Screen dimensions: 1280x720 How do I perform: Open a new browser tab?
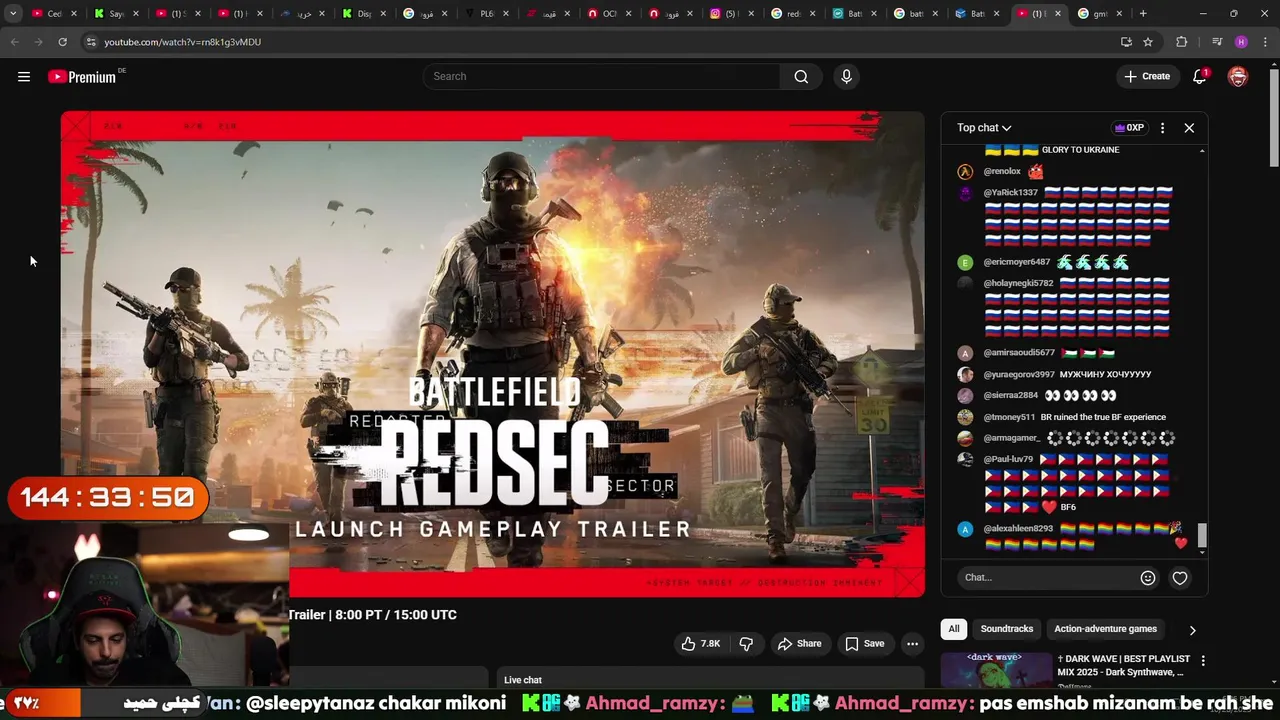(x=1143, y=14)
